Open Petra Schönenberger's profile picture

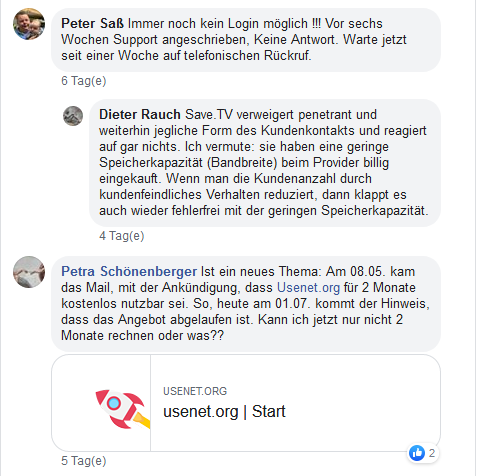pyautogui.click(x=29, y=272)
